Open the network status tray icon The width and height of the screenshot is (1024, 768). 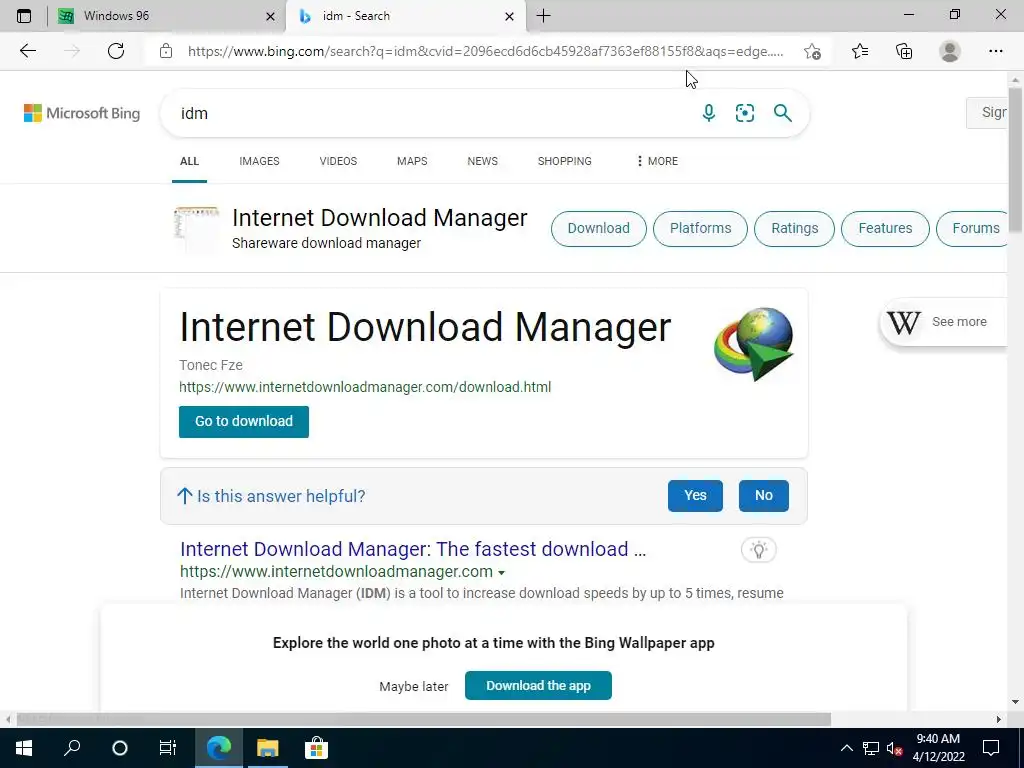tap(871, 748)
